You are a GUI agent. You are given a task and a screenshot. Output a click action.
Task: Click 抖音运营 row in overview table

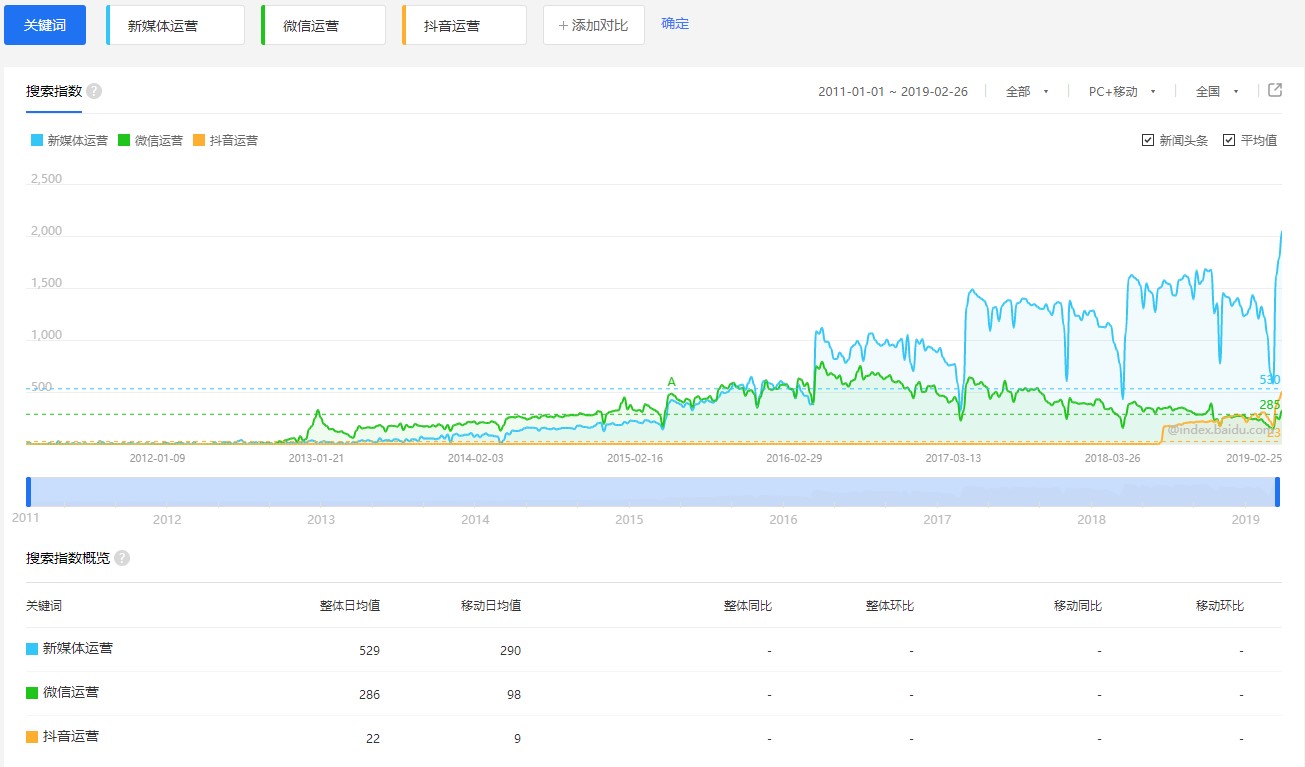pyautogui.click(x=653, y=738)
